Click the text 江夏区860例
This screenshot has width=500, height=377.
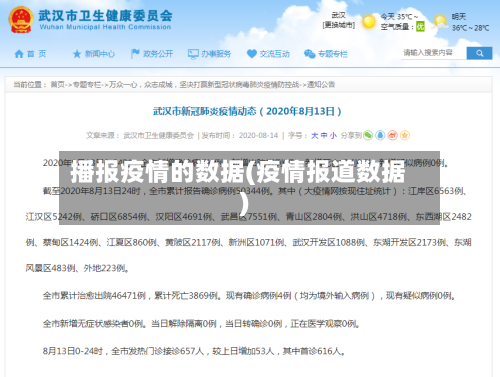[x=132, y=242]
